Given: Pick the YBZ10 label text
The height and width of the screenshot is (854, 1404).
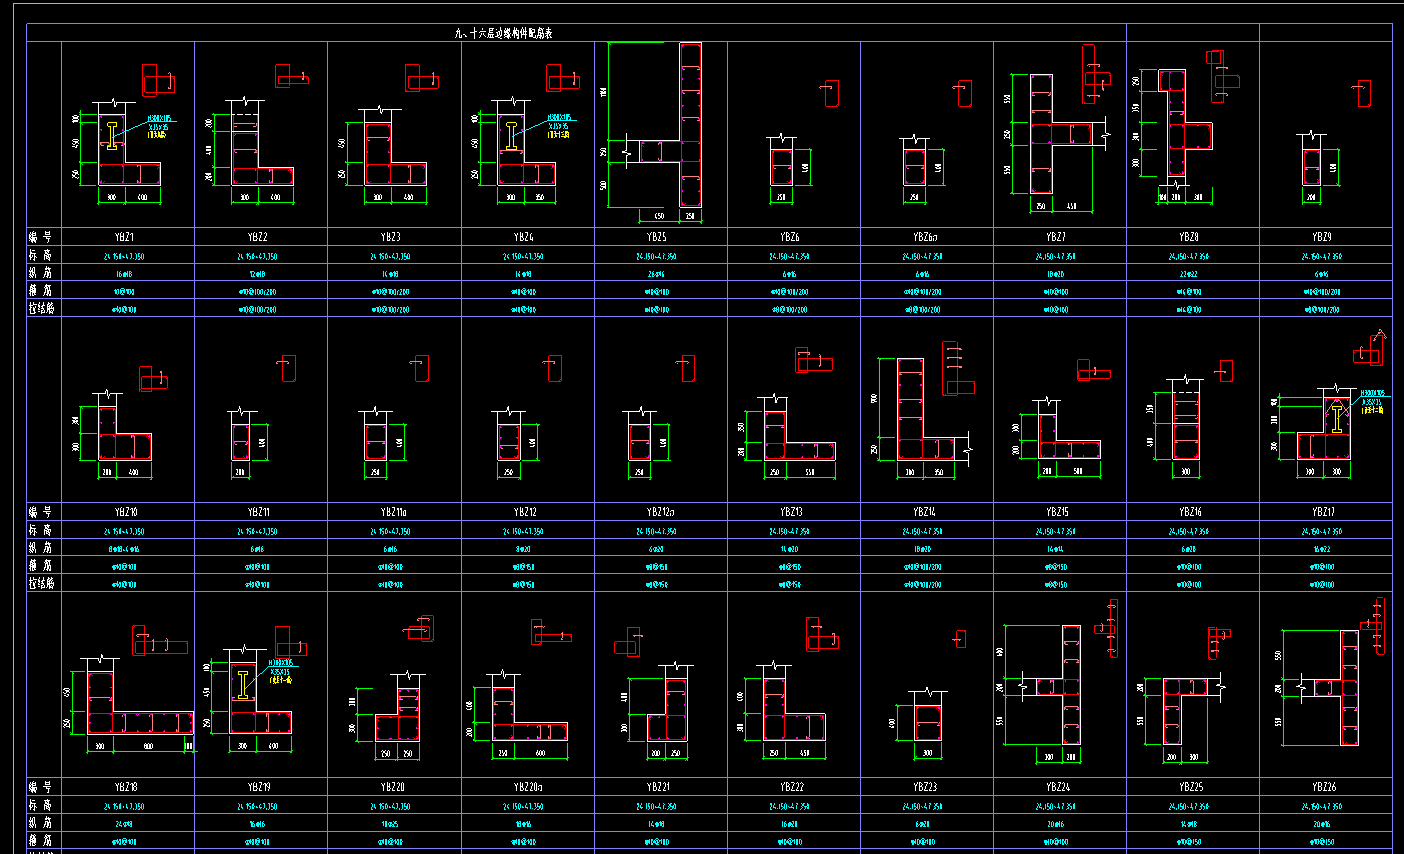Looking at the screenshot, I should click(x=125, y=512).
